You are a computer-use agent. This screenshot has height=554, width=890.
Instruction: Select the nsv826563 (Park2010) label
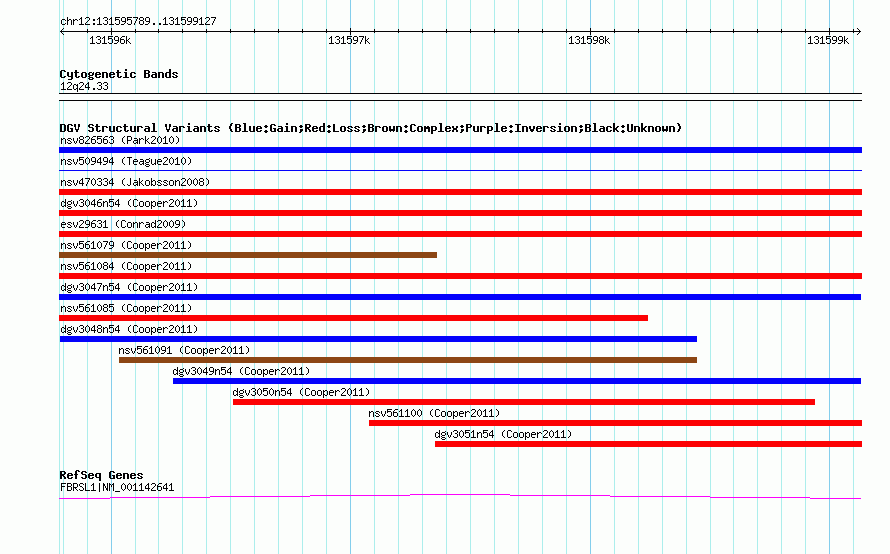120,140
